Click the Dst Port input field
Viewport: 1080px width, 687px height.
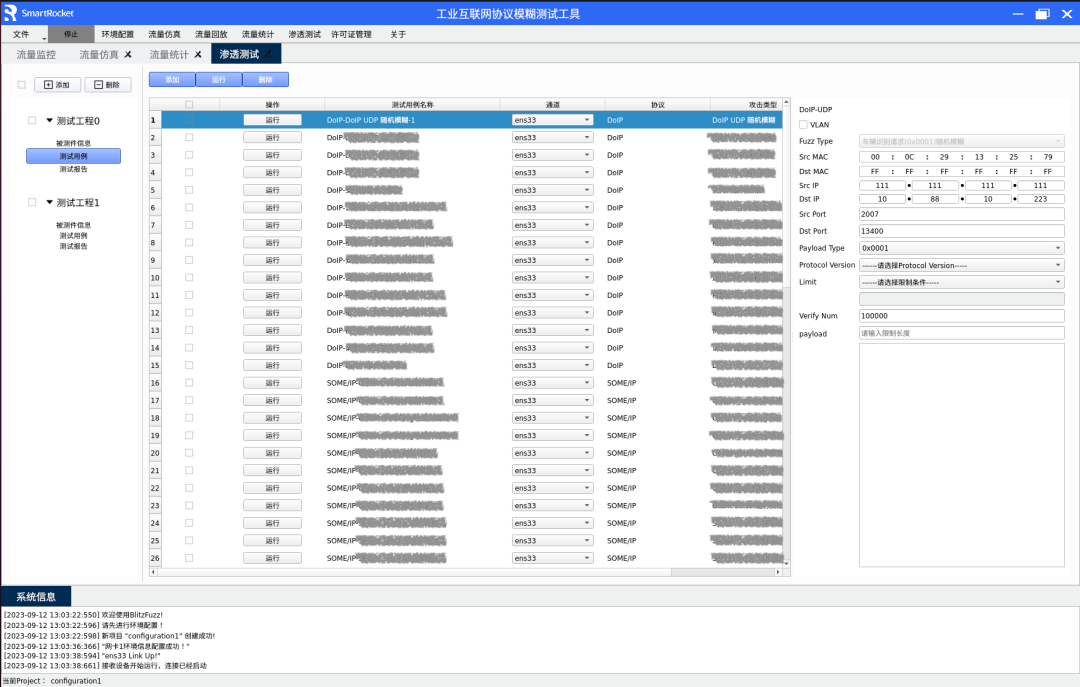961,231
